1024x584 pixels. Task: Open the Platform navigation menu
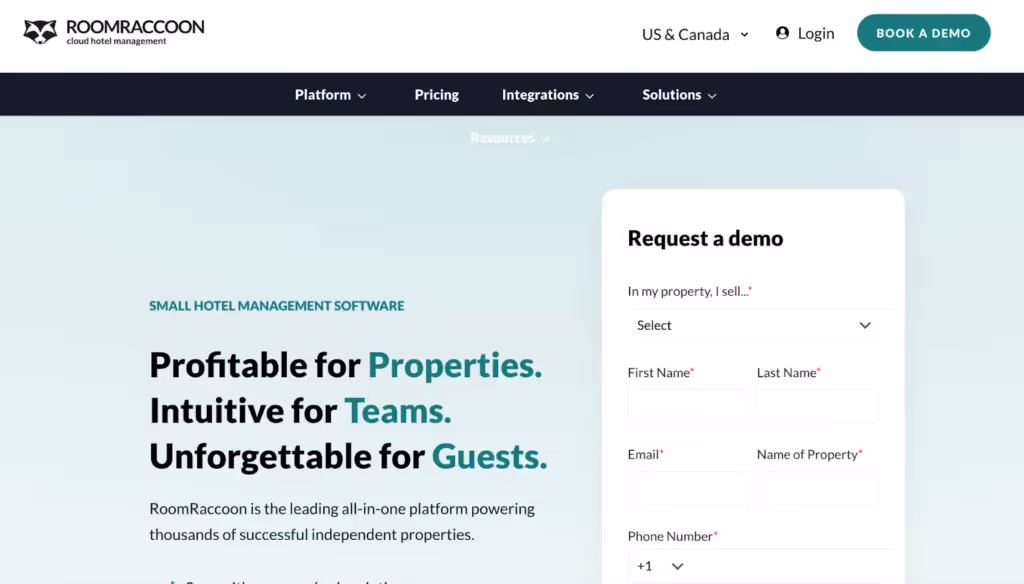322,94
